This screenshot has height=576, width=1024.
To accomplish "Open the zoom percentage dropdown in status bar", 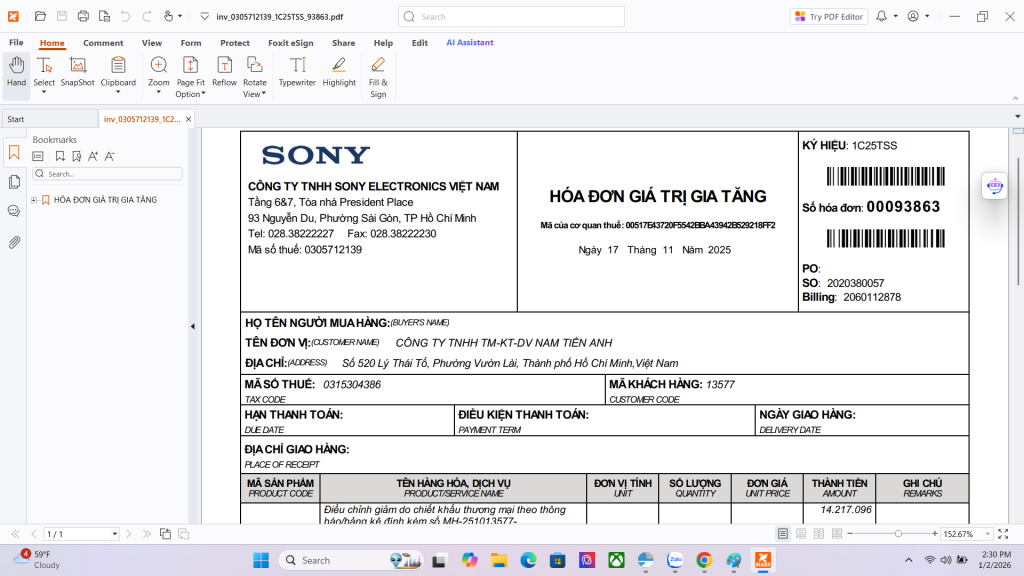I will 988,534.
